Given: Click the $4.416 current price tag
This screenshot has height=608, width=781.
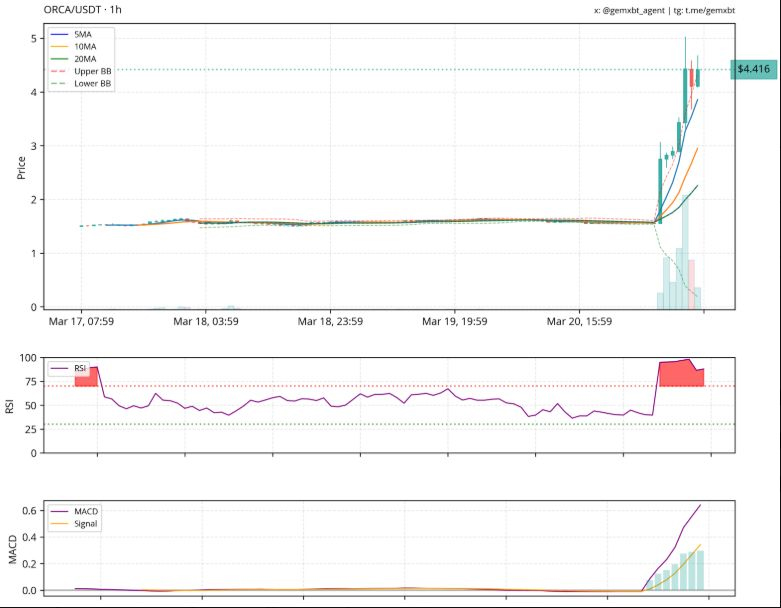Looking at the screenshot, I should point(753,69).
